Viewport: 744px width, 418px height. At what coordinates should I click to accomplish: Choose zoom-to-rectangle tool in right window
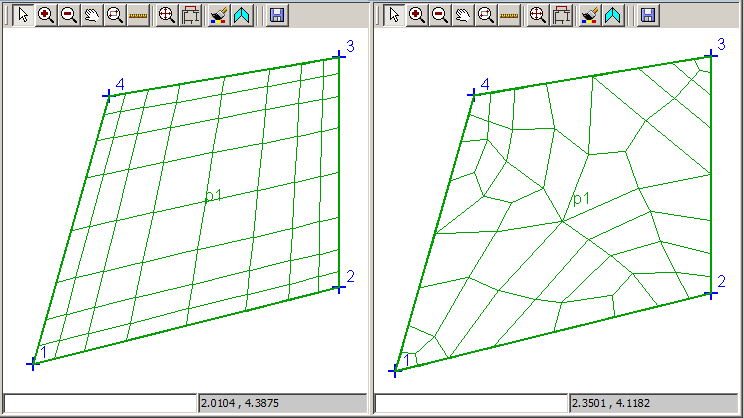click(x=486, y=15)
